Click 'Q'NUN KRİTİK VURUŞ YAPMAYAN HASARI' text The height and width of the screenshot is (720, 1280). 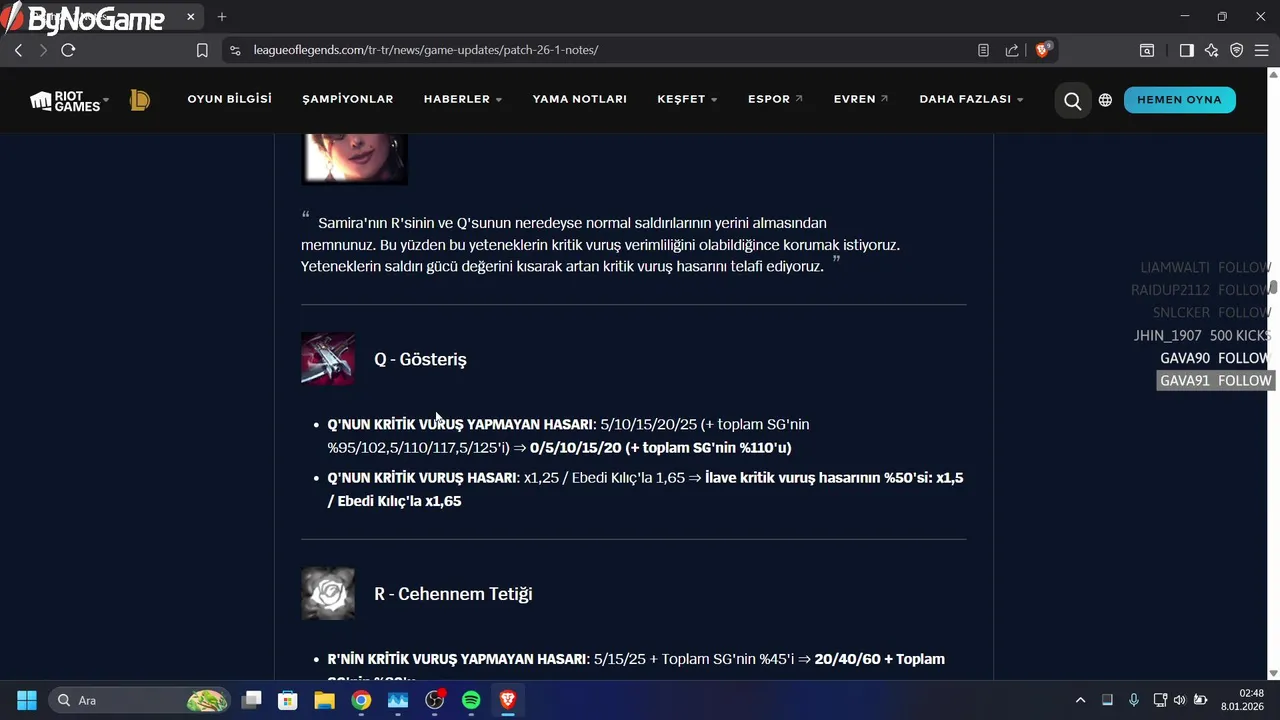[460, 424]
